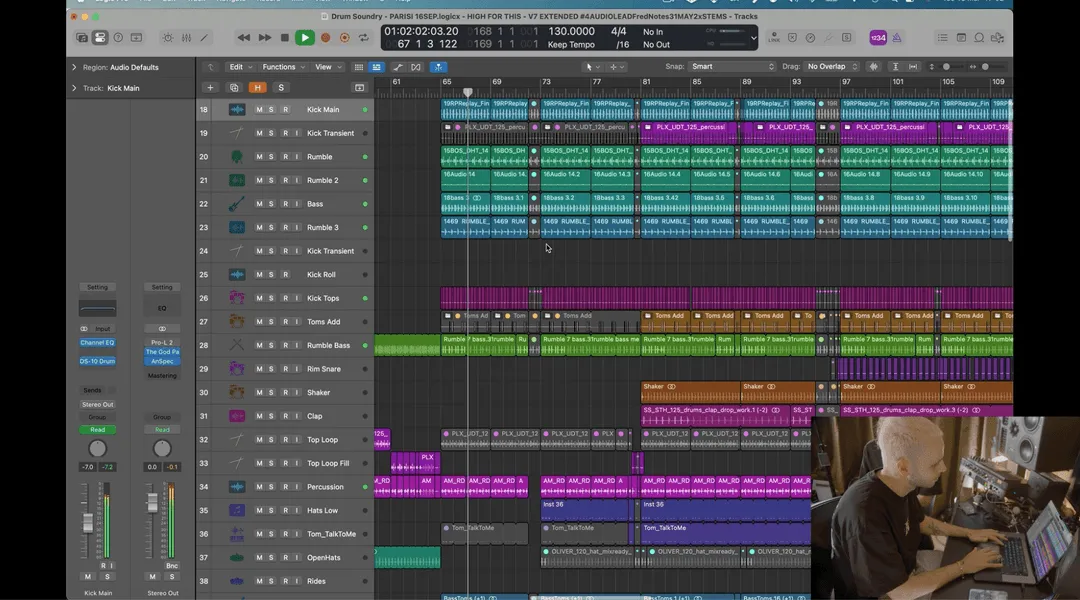Click the Record button
The image size is (1080, 600).
point(325,38)
